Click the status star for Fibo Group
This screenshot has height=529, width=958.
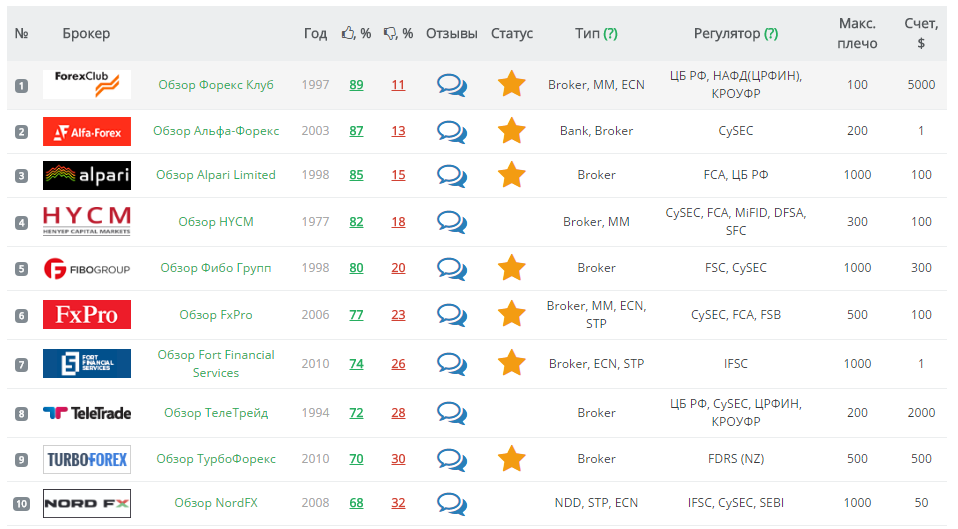(512, 268)
